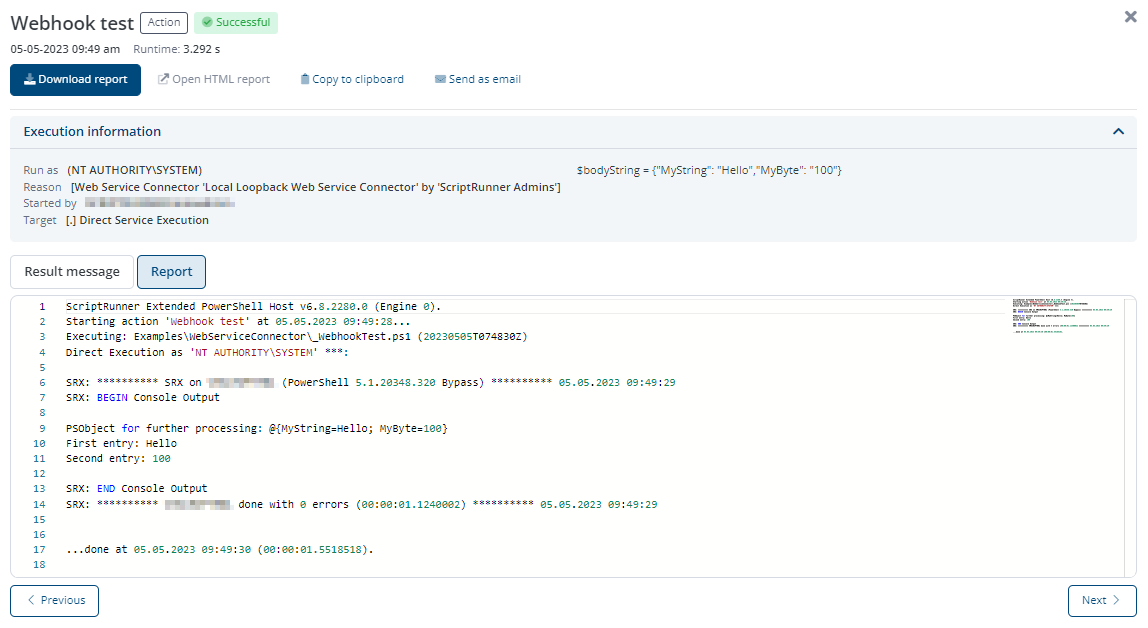Click the envelope icon beside Send as email
This screenshot has width=1148, height=628.
[x=440, y=80]
